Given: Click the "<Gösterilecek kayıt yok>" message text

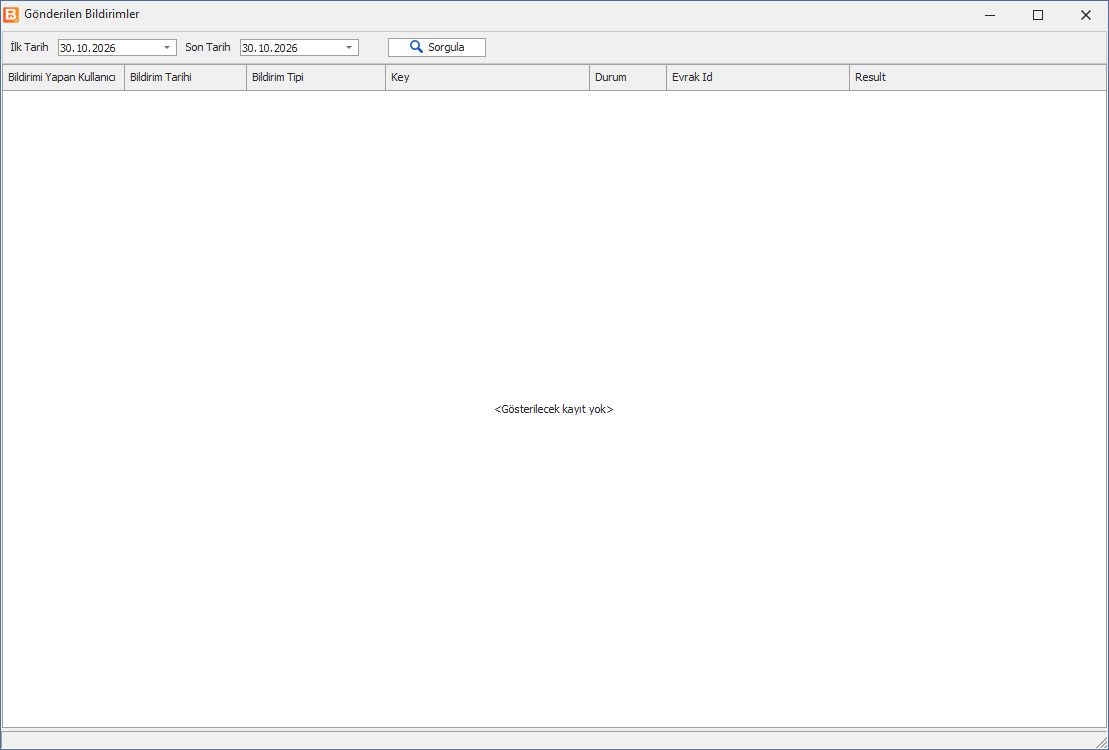Looking at the screenshot, I should coord(554,409).
